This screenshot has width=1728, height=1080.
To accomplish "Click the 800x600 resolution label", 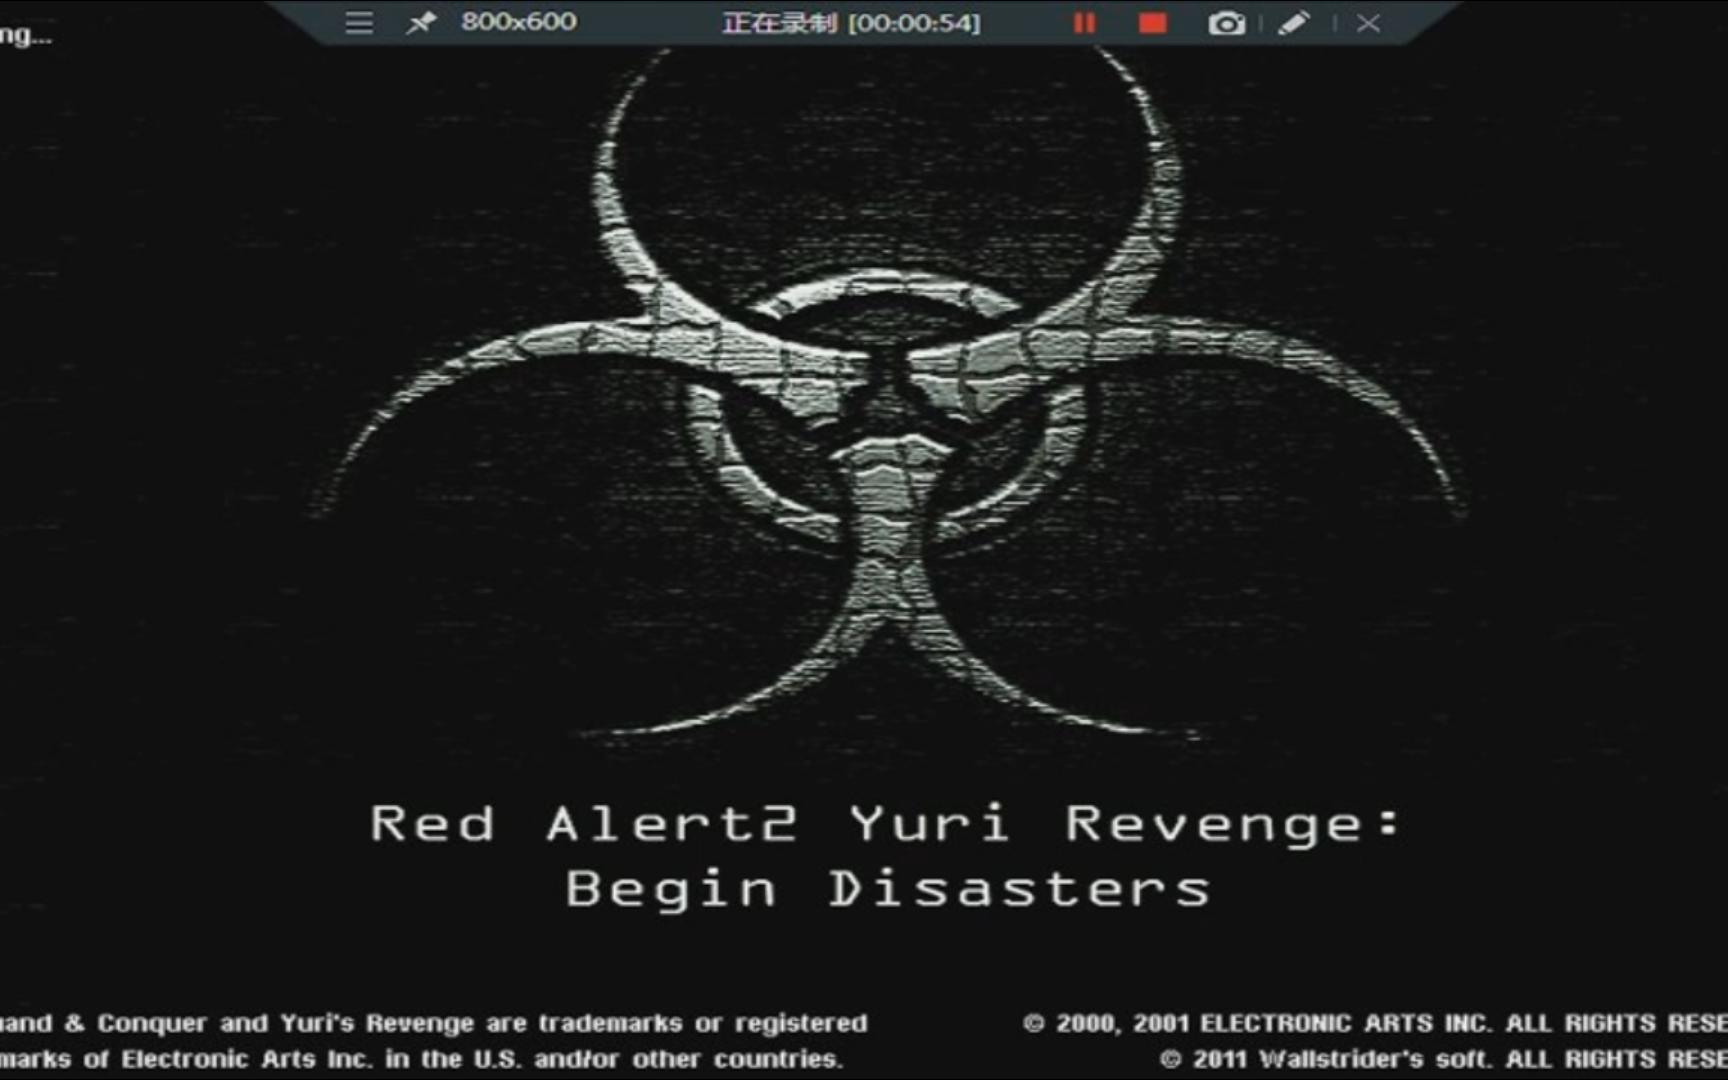I will click(518, 21).
